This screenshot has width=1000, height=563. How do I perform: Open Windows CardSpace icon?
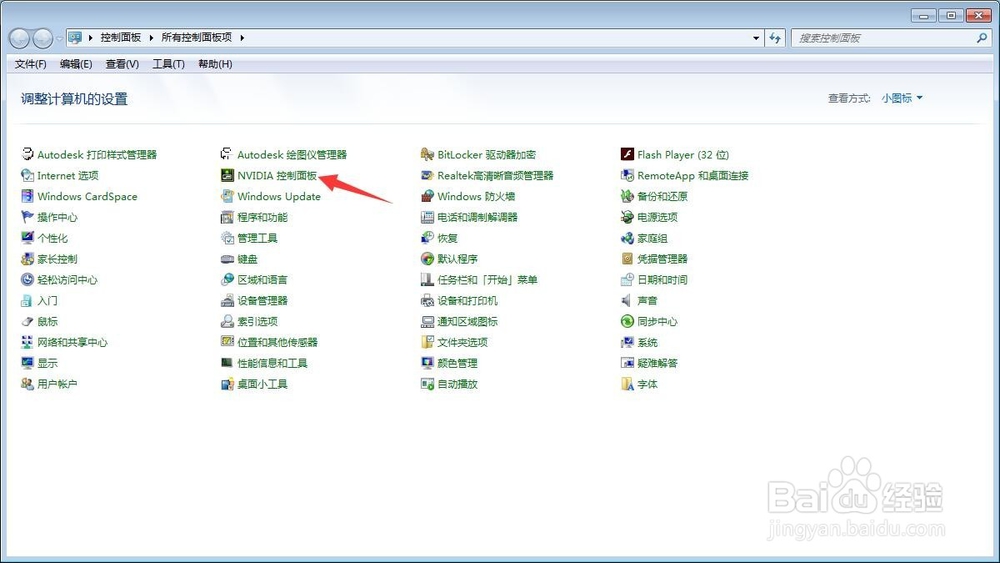click(x=27, y=196)
